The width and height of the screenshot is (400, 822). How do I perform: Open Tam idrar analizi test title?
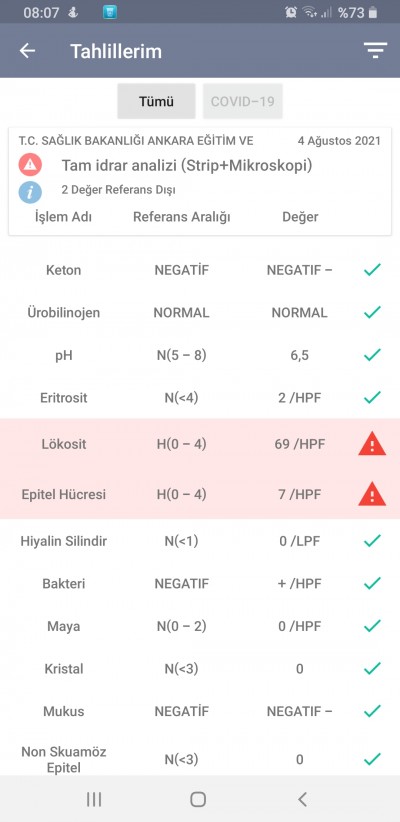click(187, 166)
